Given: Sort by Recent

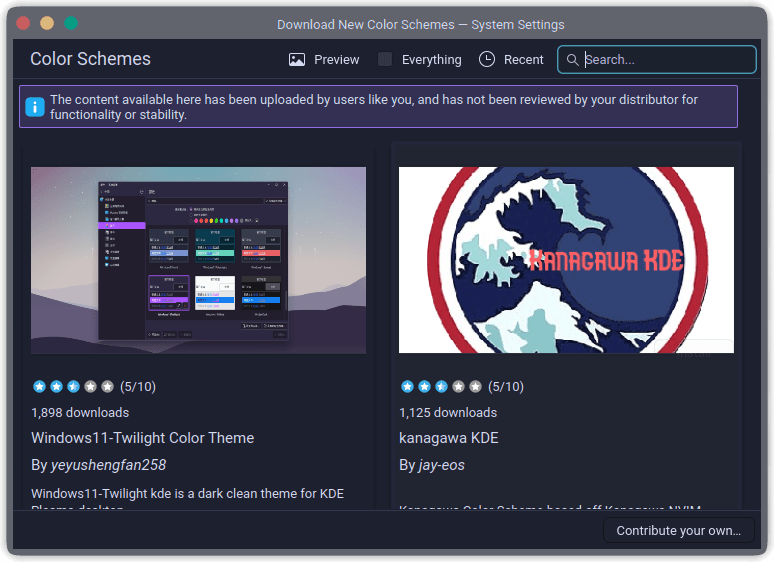Looking at the screenshot, I should pyautogui.click(x=511, y=60).
